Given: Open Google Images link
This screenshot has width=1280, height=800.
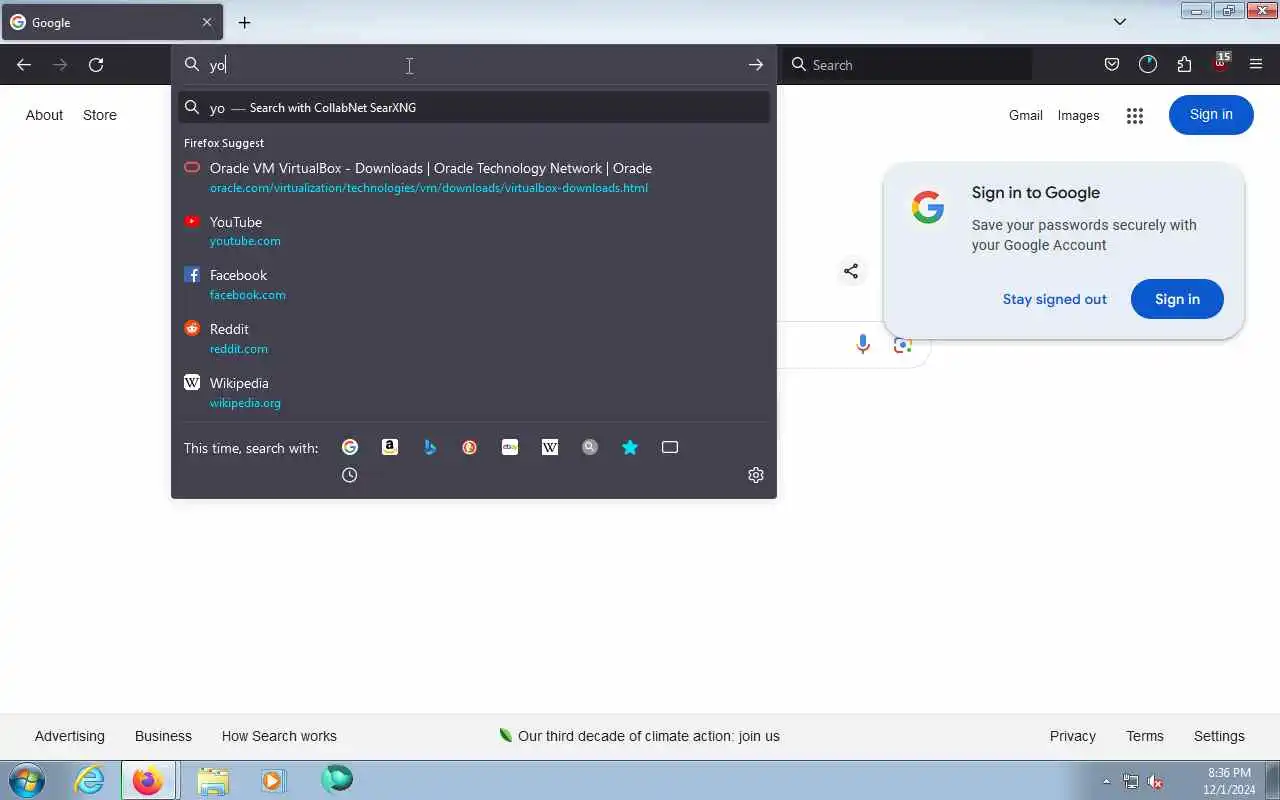Looking at the screenshot, I should click(1078, 115).
